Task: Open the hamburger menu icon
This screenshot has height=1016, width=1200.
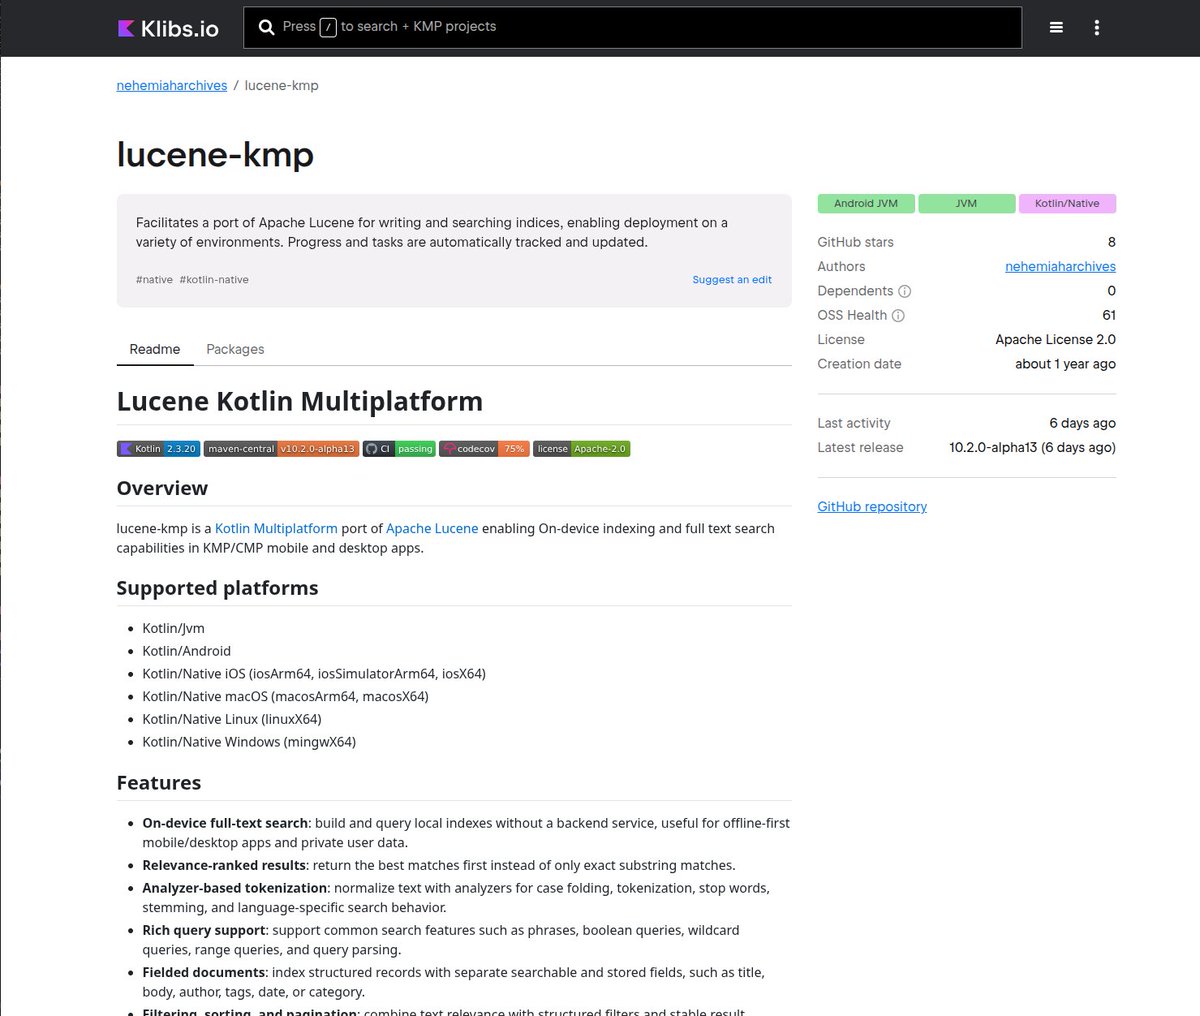Action: coord(1056,28)
